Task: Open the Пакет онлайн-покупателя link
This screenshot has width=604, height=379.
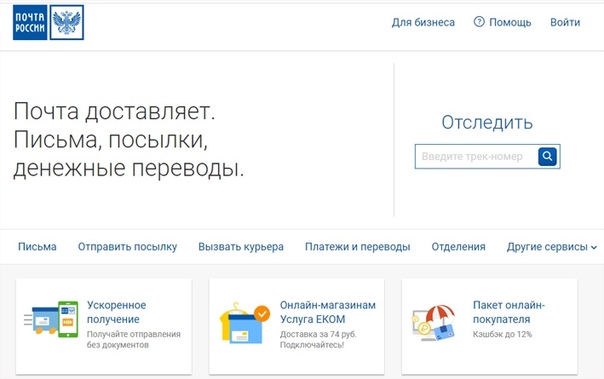Action: 509,312
